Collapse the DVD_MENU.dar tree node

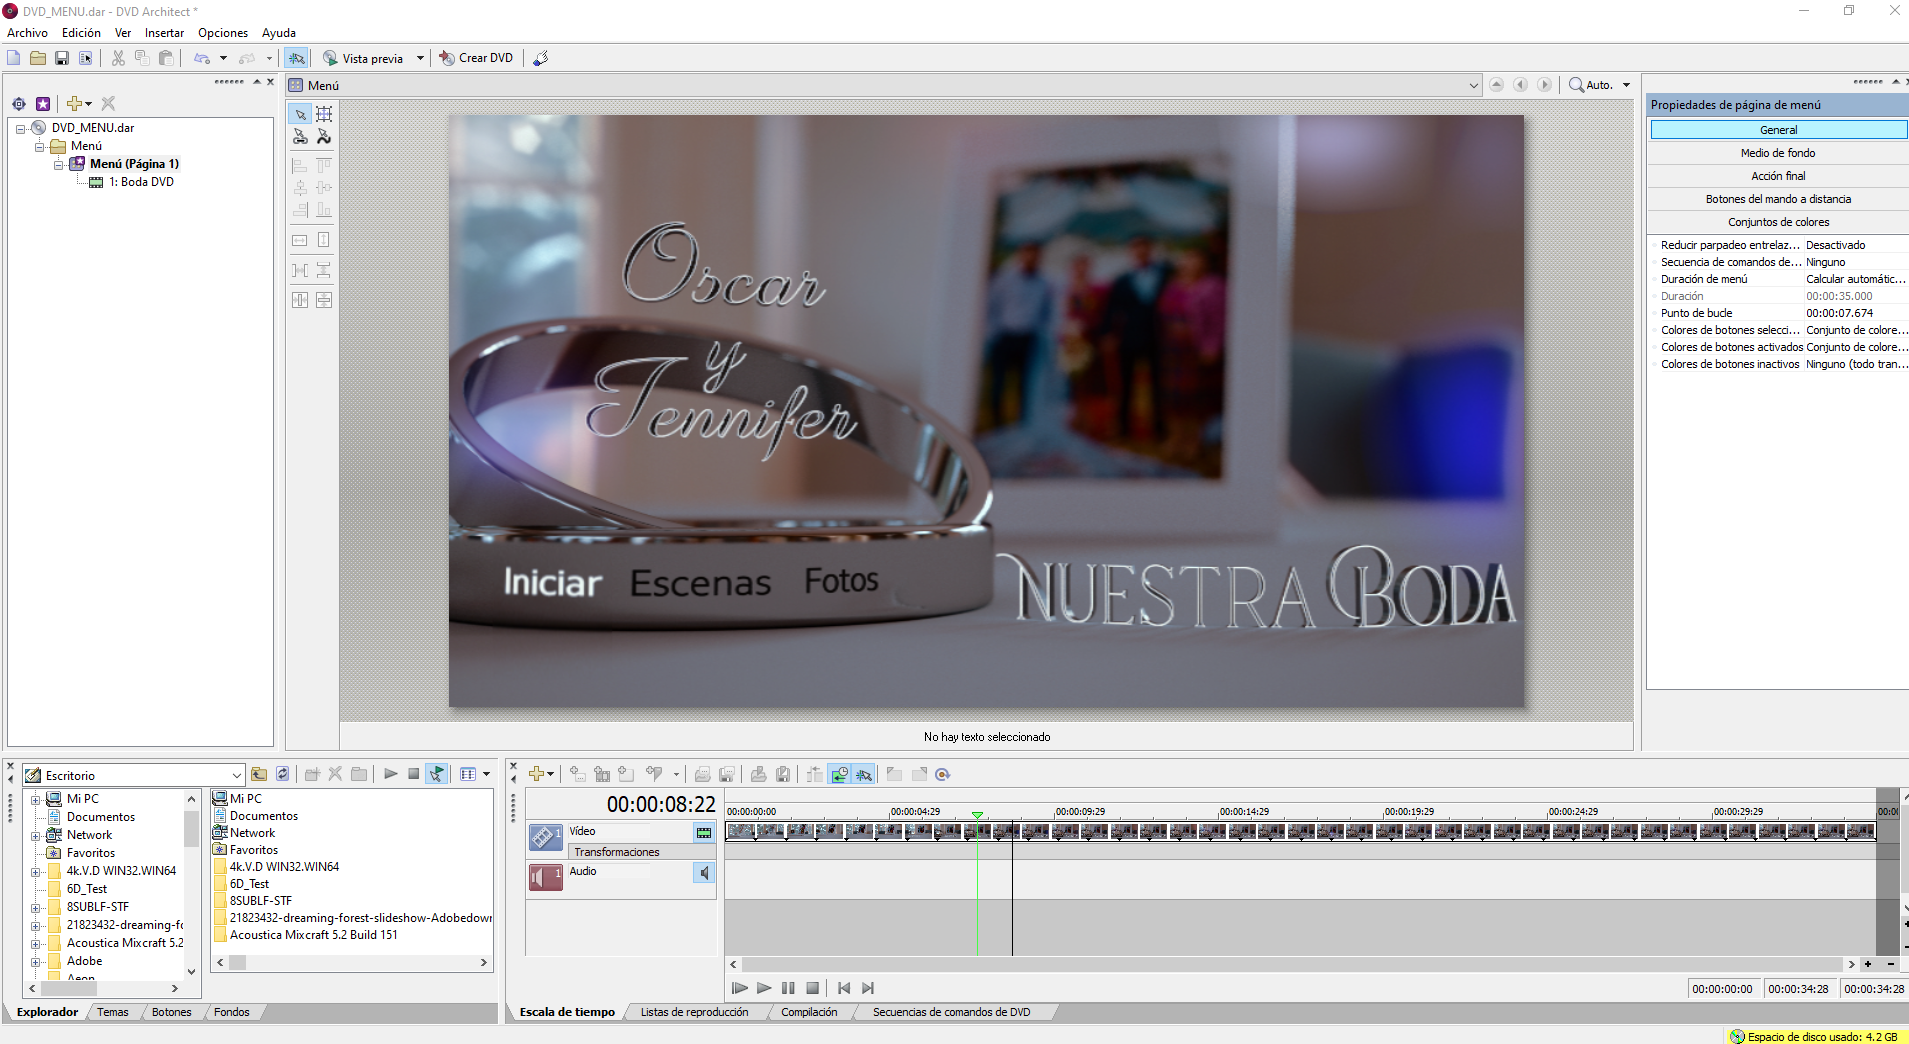[20, 129]
